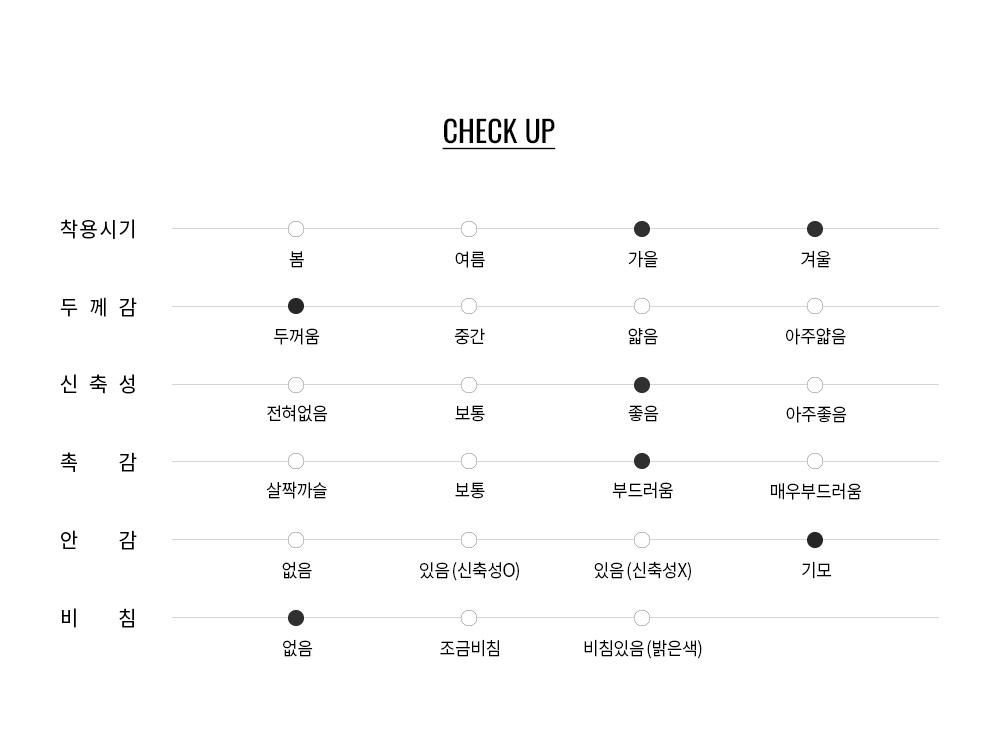This screenshot has height=751, width=1000.
Task: Select the 얇음 thickness option circle
Action: point(642,306)
